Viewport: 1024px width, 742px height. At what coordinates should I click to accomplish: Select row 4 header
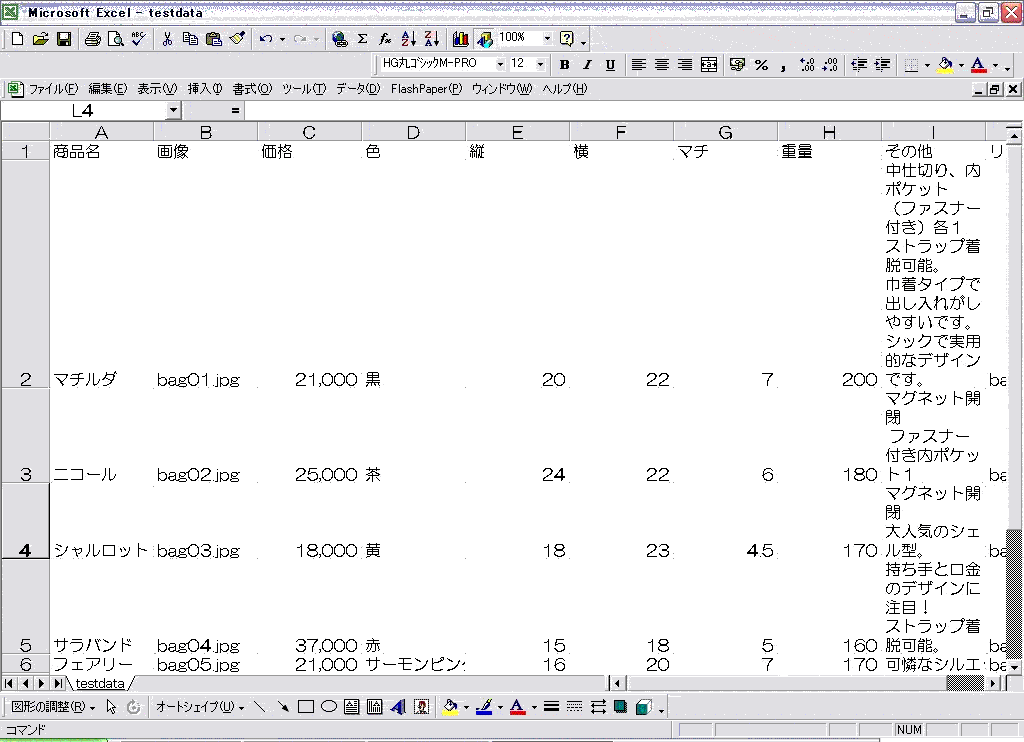(x=25, y=521)
